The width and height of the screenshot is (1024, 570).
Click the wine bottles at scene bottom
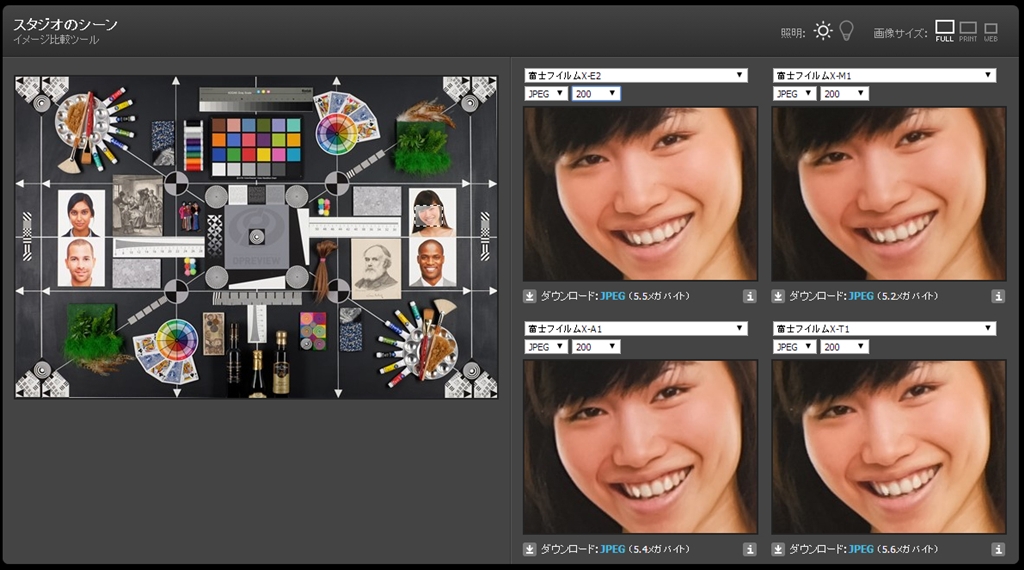(258, 362)
